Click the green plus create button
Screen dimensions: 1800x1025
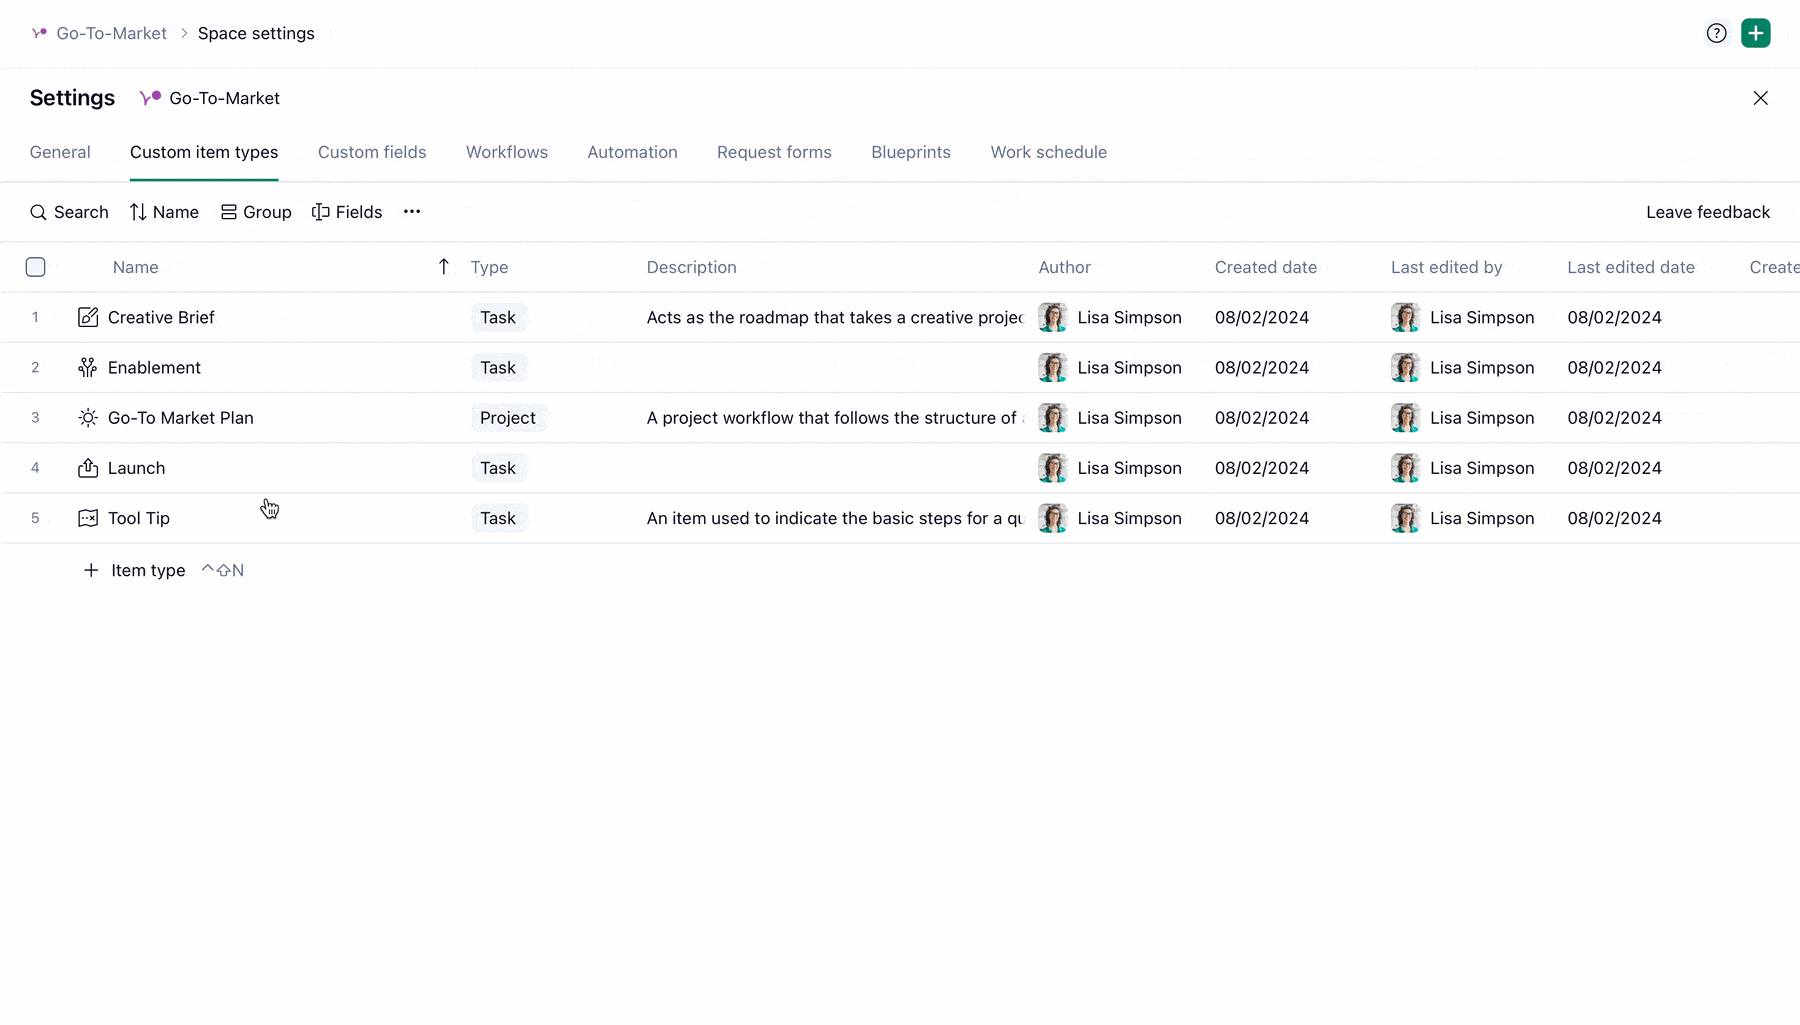[1755, 33]
